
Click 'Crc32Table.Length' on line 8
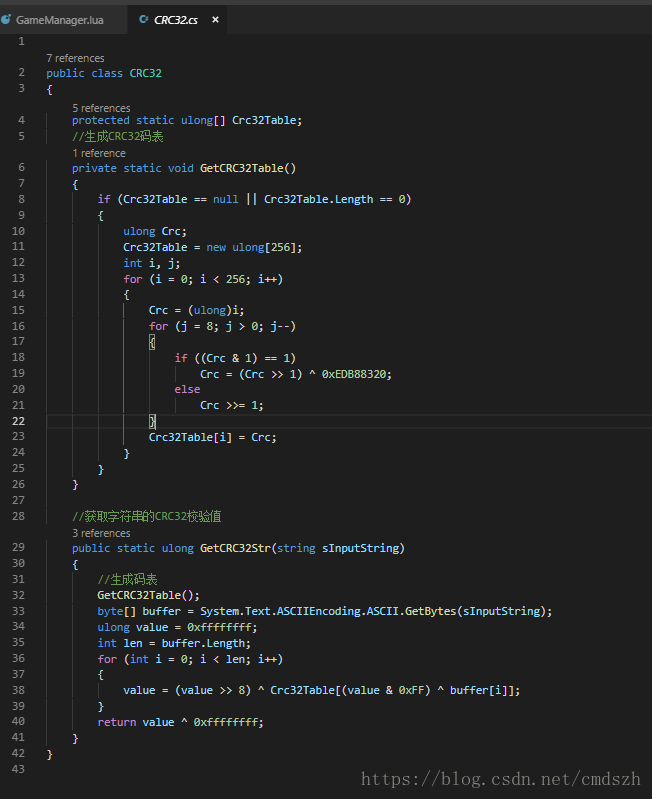pyautogui.click(x=318, y=199)
